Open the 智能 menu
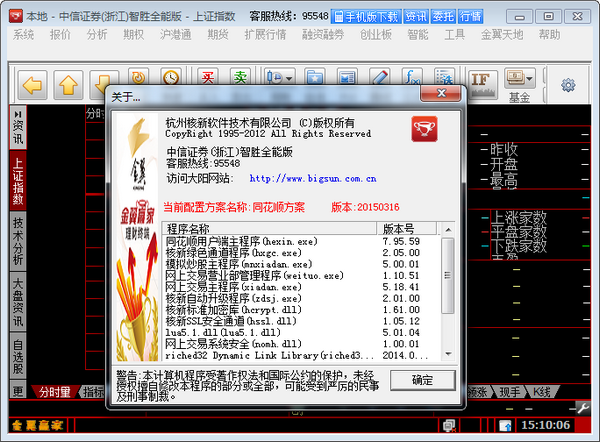The height and width of the screenshot is (442, 600). (417, 35)
